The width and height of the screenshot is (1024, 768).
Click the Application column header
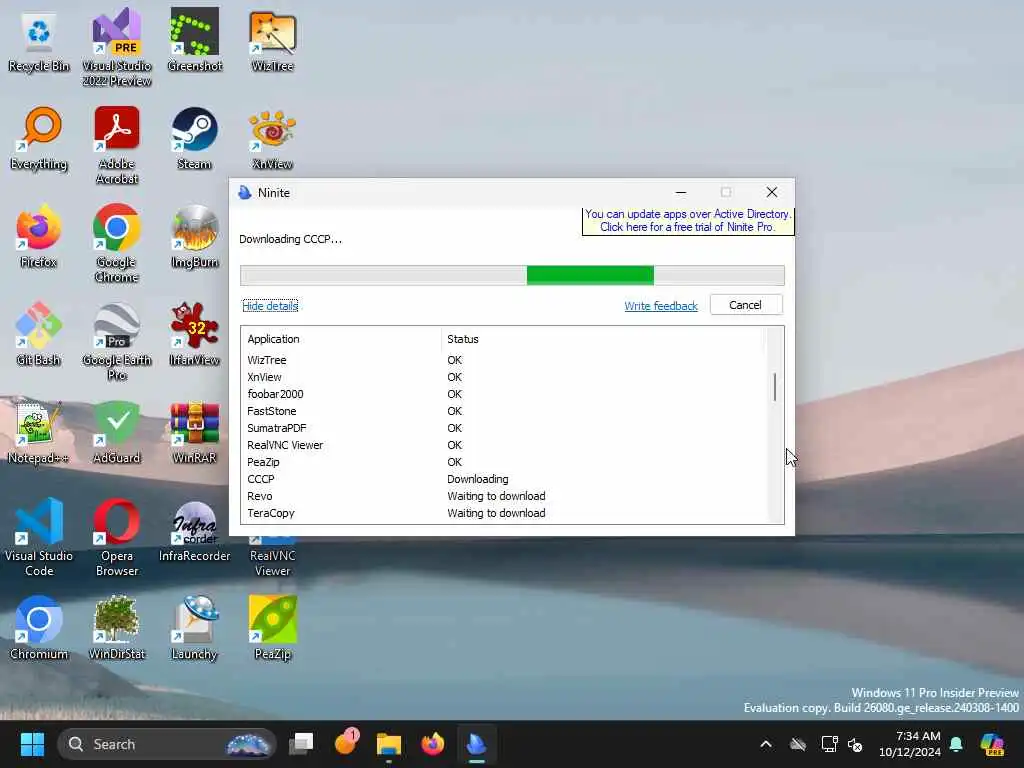point(341,339)
